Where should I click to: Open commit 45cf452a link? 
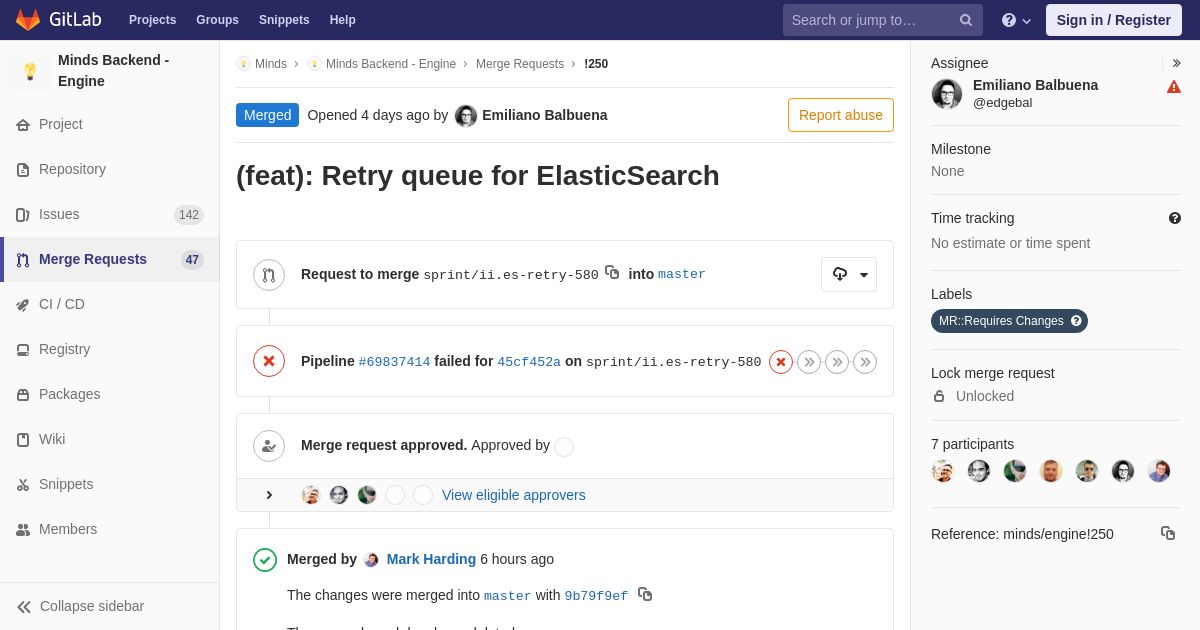(x=529, y=362)
